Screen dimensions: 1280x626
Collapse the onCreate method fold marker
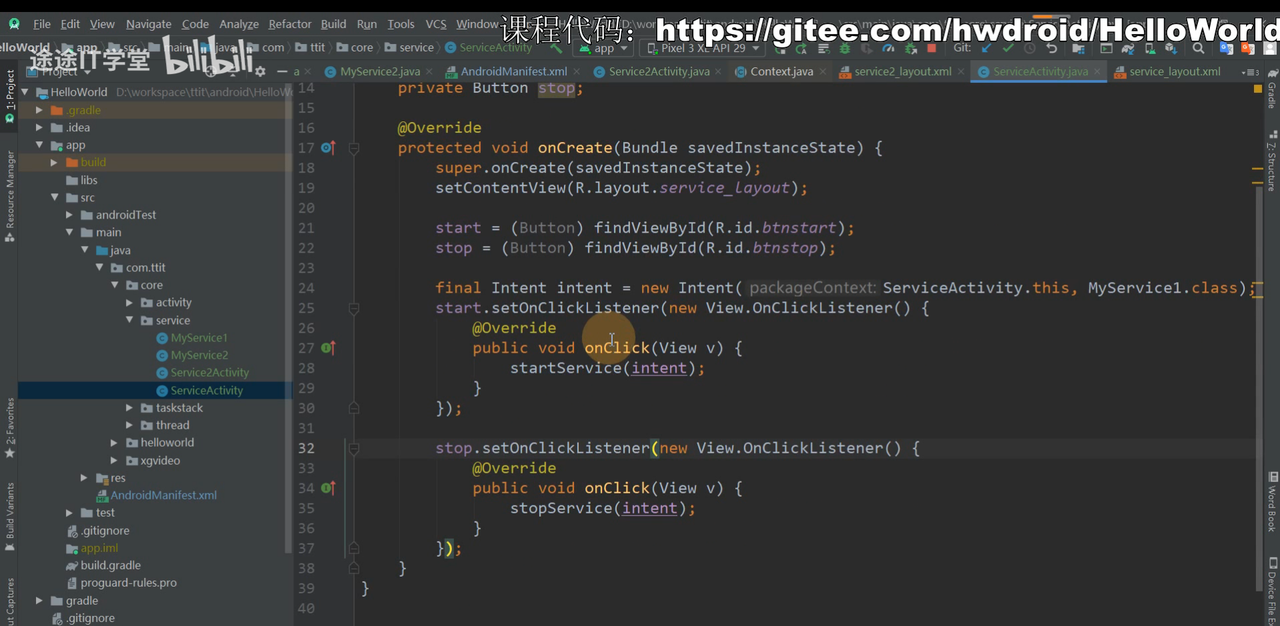coord(354,148)
